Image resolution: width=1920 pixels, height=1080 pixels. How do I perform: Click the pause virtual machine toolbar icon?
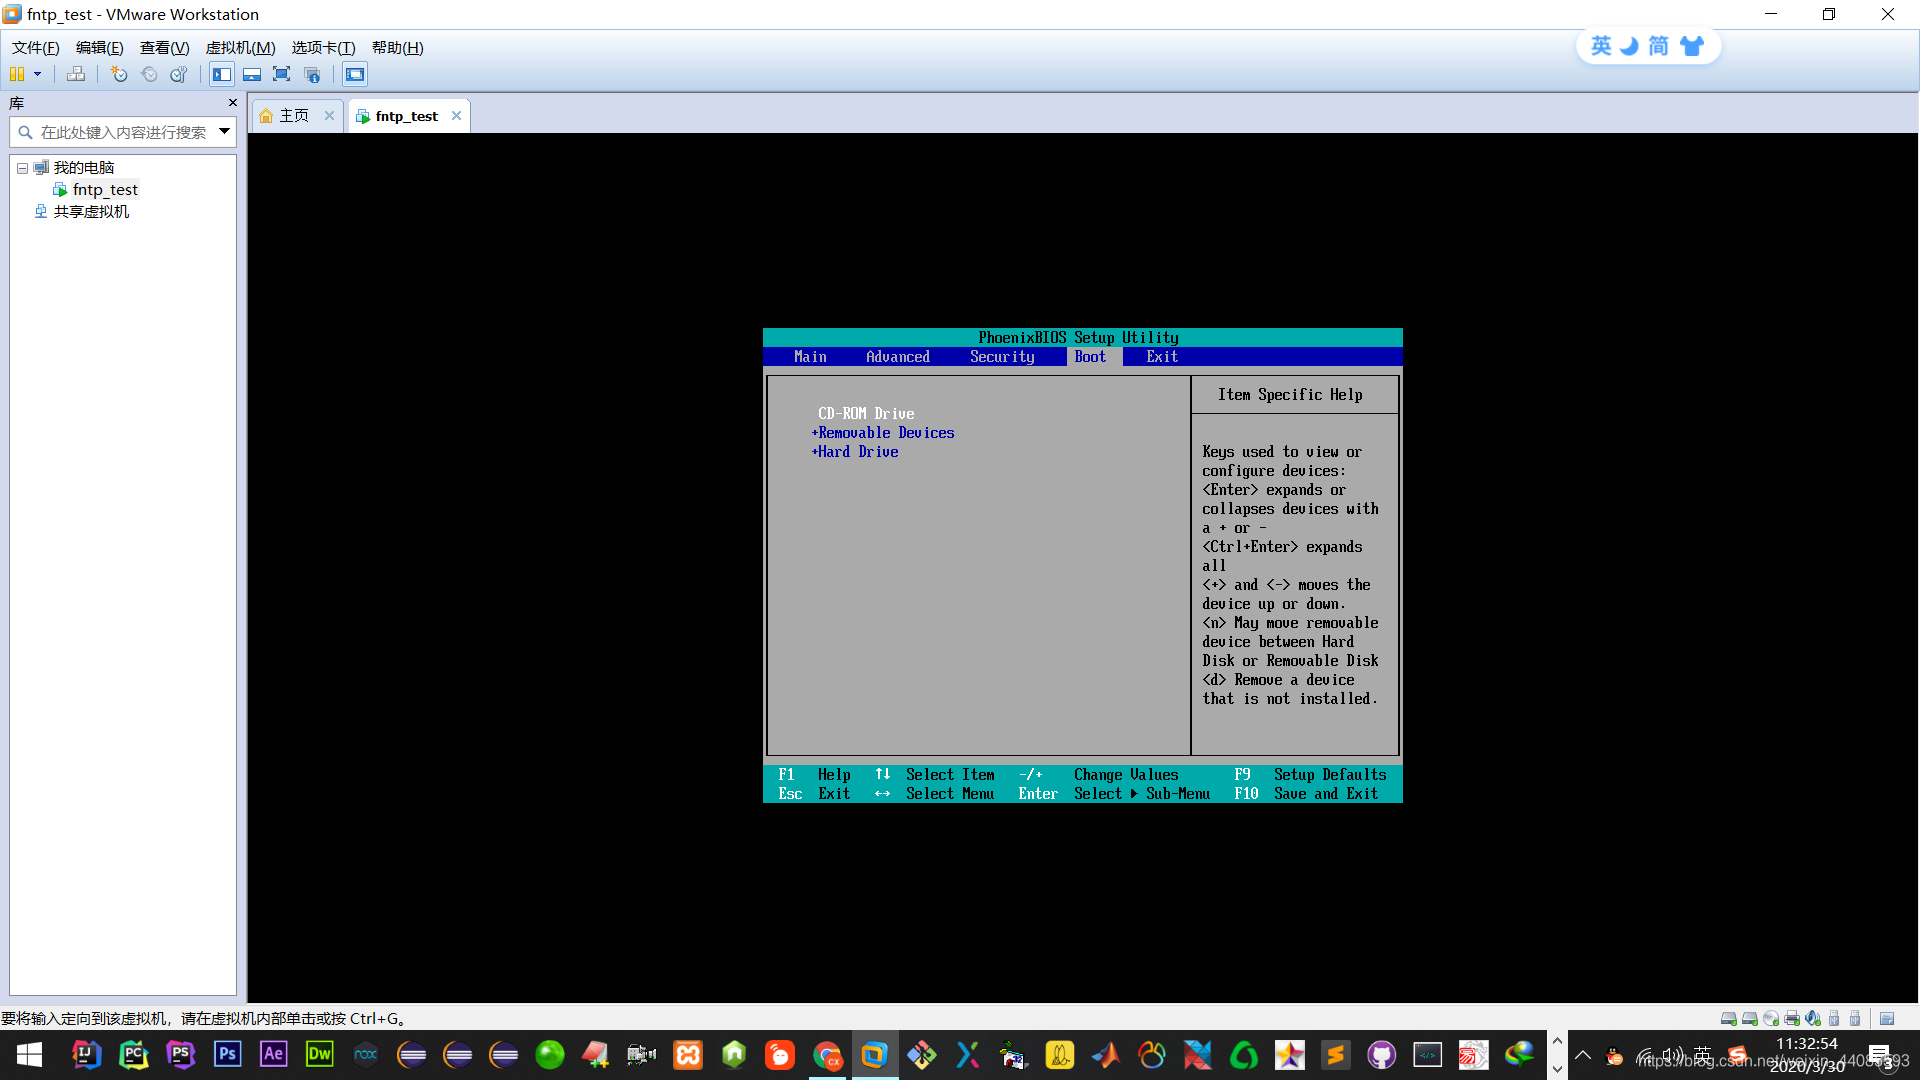(17, 74)
